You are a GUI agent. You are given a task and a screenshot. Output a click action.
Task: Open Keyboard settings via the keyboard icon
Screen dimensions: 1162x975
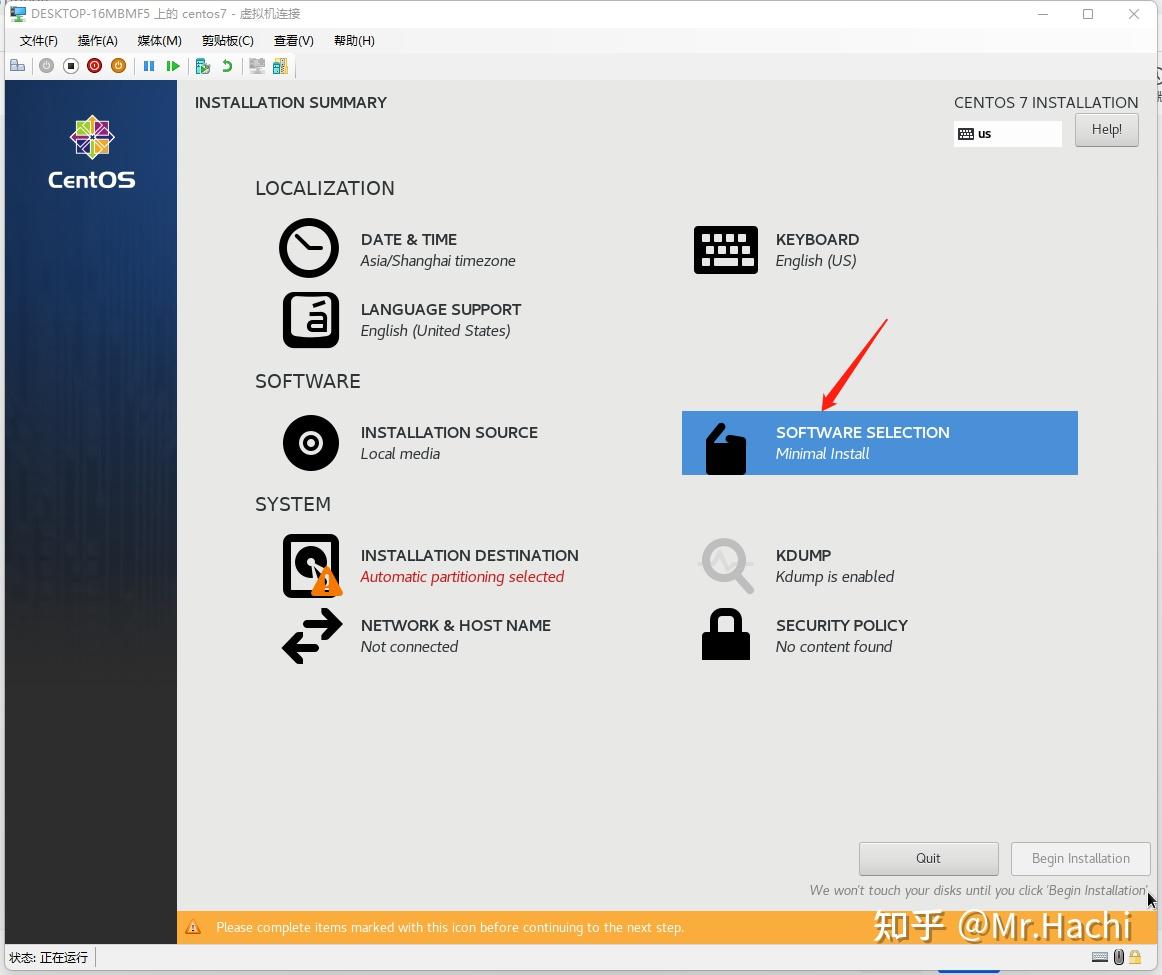click(726, 250)
